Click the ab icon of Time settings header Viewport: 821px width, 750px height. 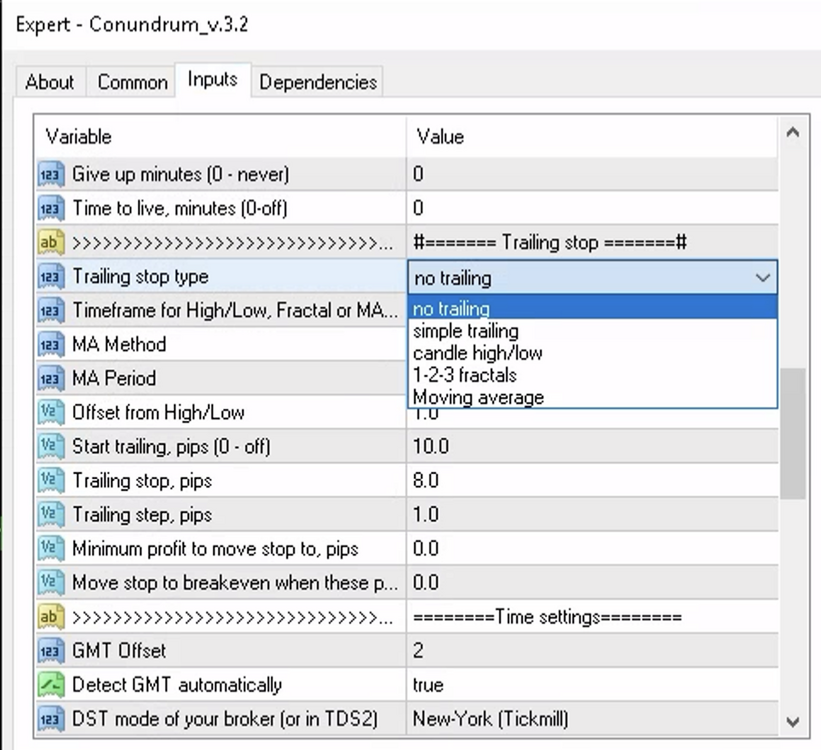(x=51, y=617)
